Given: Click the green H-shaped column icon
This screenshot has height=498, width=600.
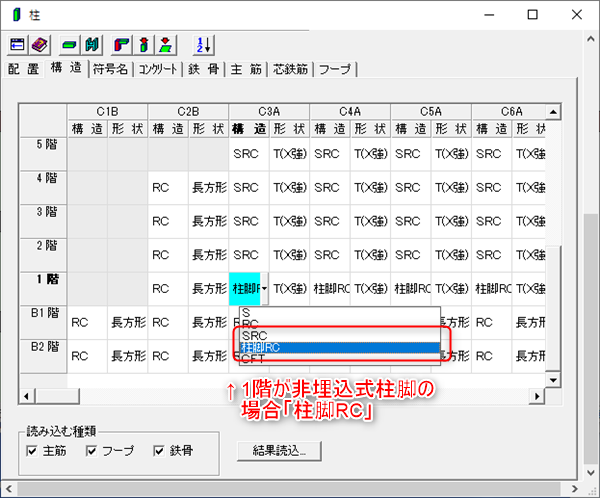Looking at the screenshot, I should coord(92,45).
